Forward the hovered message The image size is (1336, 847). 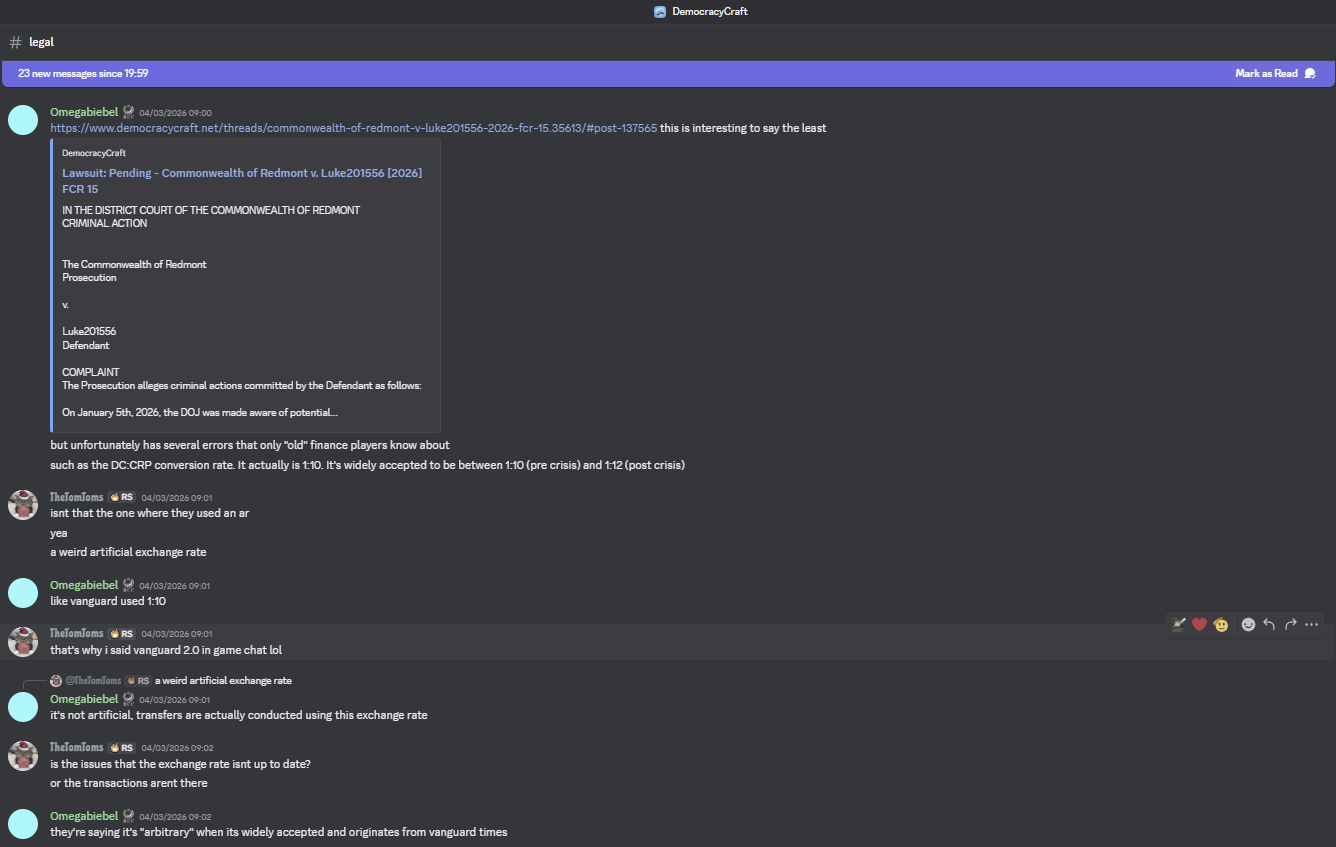1290,624
